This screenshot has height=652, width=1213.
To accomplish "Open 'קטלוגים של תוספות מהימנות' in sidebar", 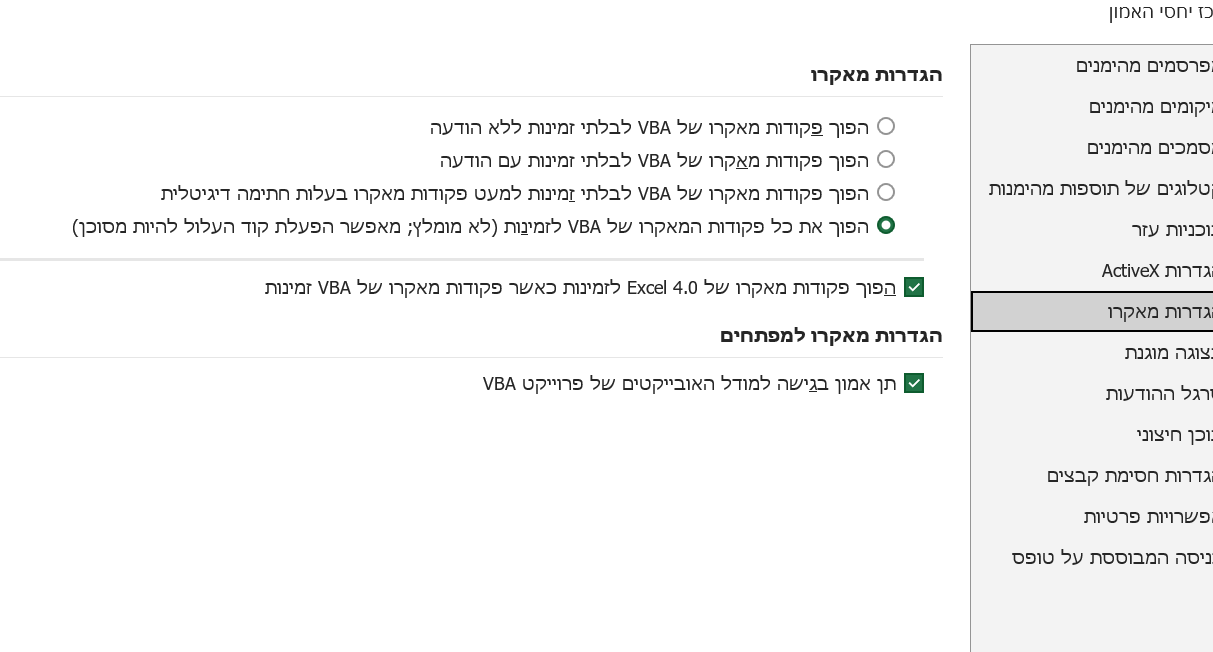I will click(1100, 188).
